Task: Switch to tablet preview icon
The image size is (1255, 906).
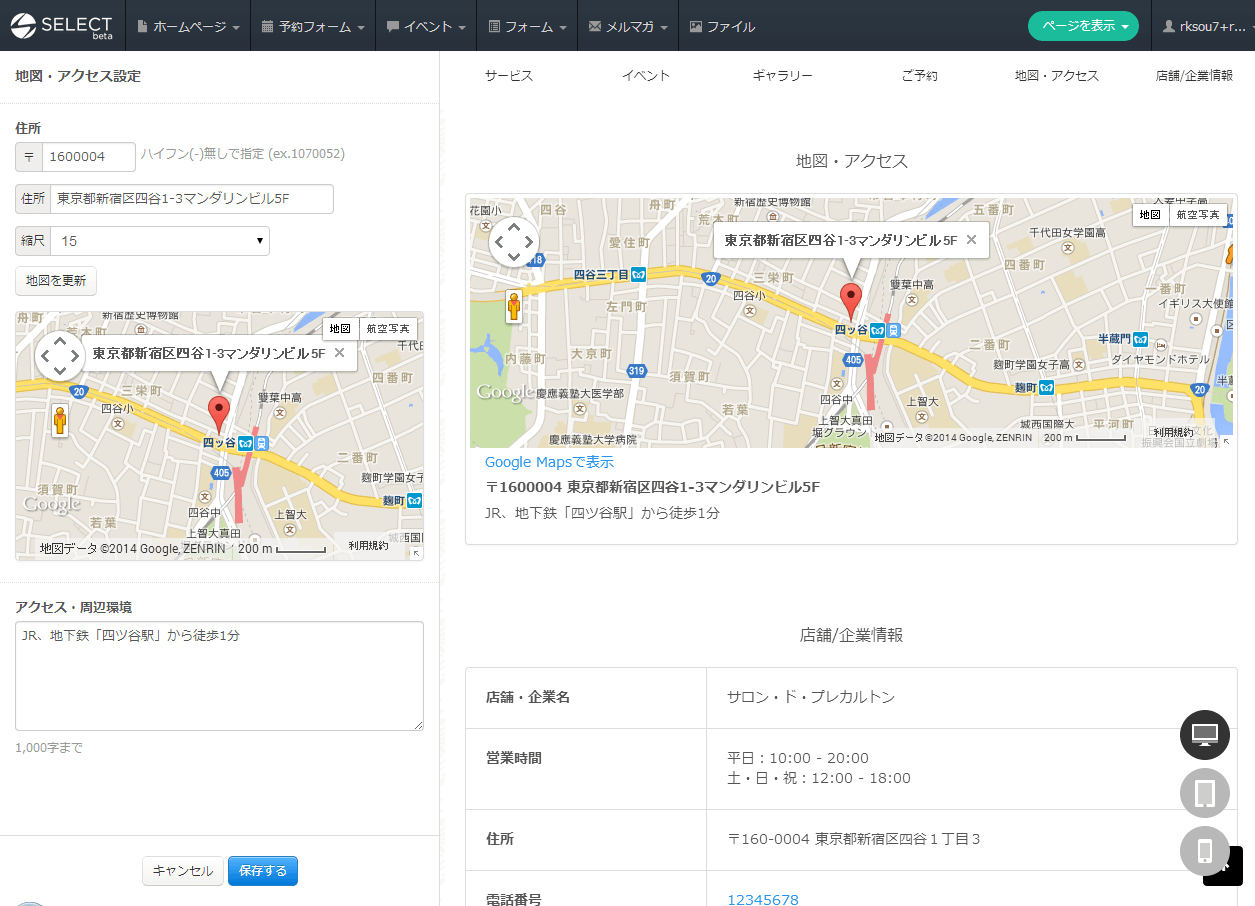Action: point(1204,793)
